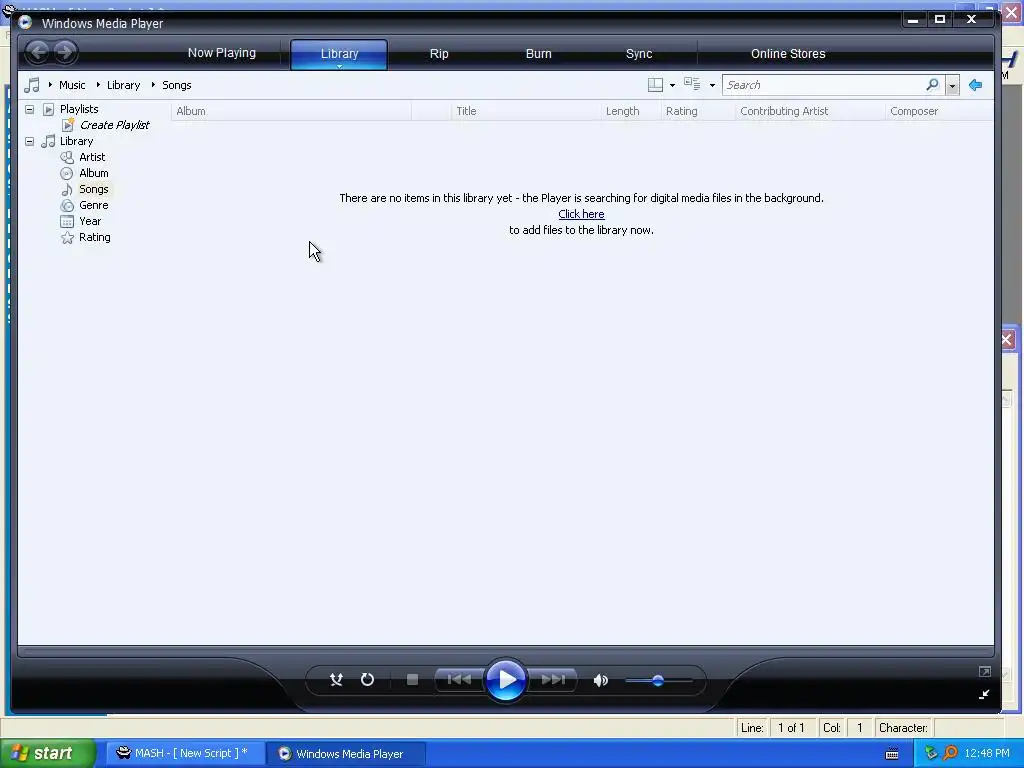The image size is (1024, 768).
Task: Click the system clock showing 12:48 PM
Action: pyautogui.click(x=987, y=754)
